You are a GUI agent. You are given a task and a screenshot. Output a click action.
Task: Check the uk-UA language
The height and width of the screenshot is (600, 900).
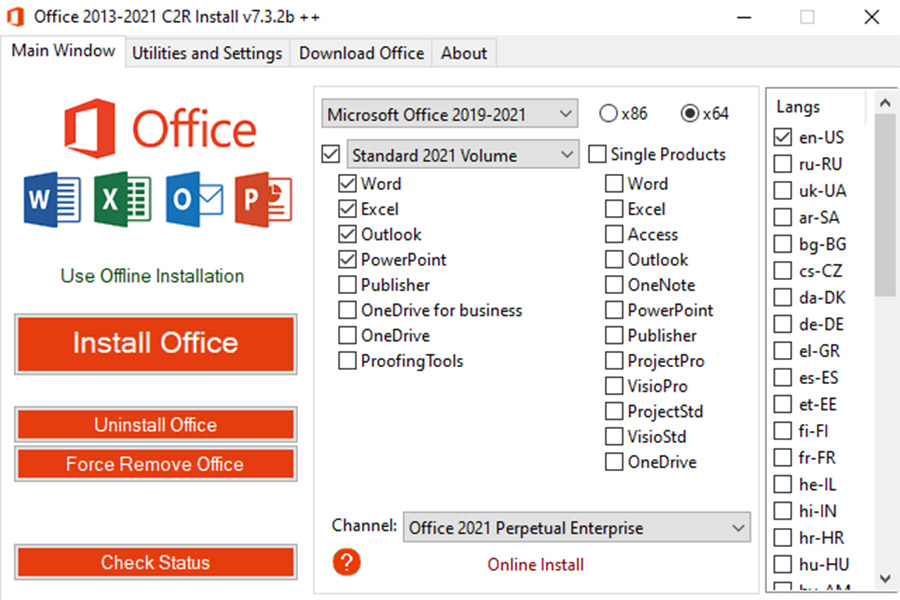782,191
